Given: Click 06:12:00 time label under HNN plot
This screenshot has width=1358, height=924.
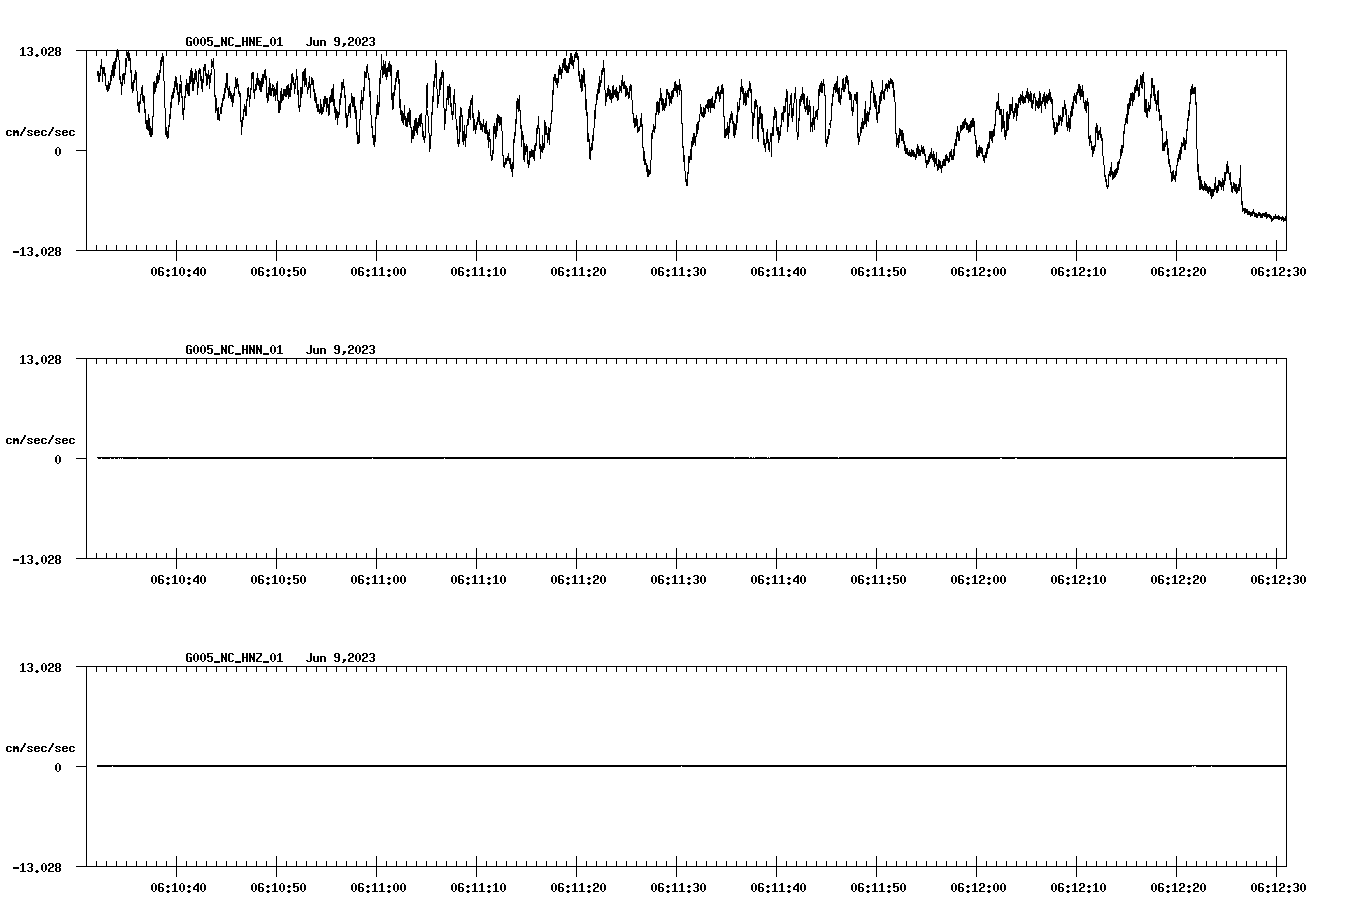Looking at the screenshot, I should click(978, 580).
